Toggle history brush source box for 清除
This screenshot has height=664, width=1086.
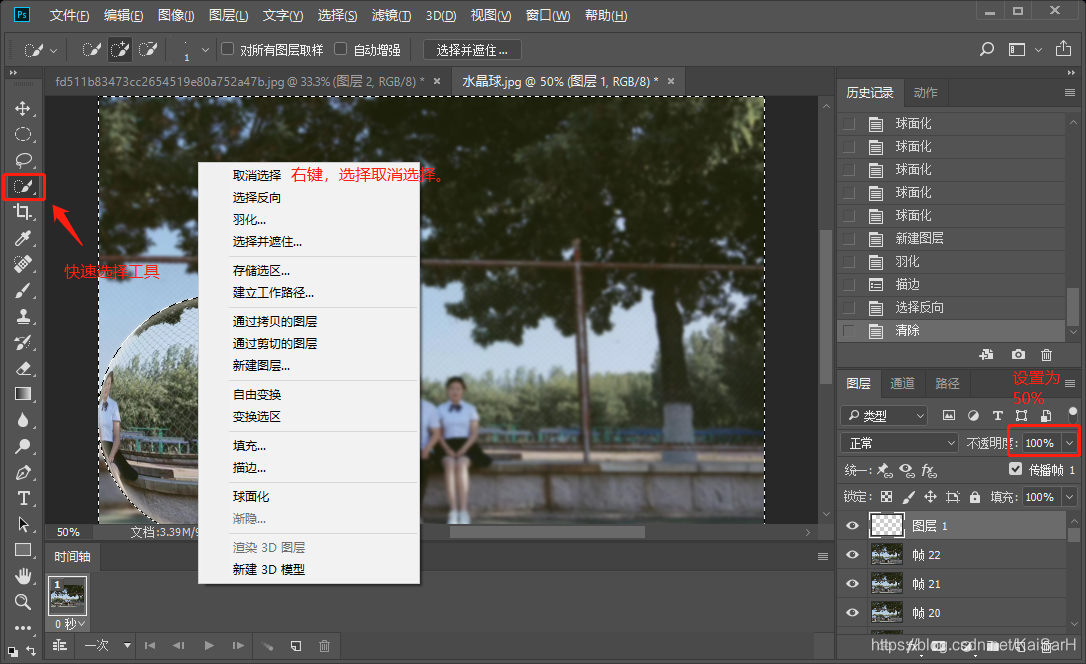pyautogui.click(x=849, y=331)
